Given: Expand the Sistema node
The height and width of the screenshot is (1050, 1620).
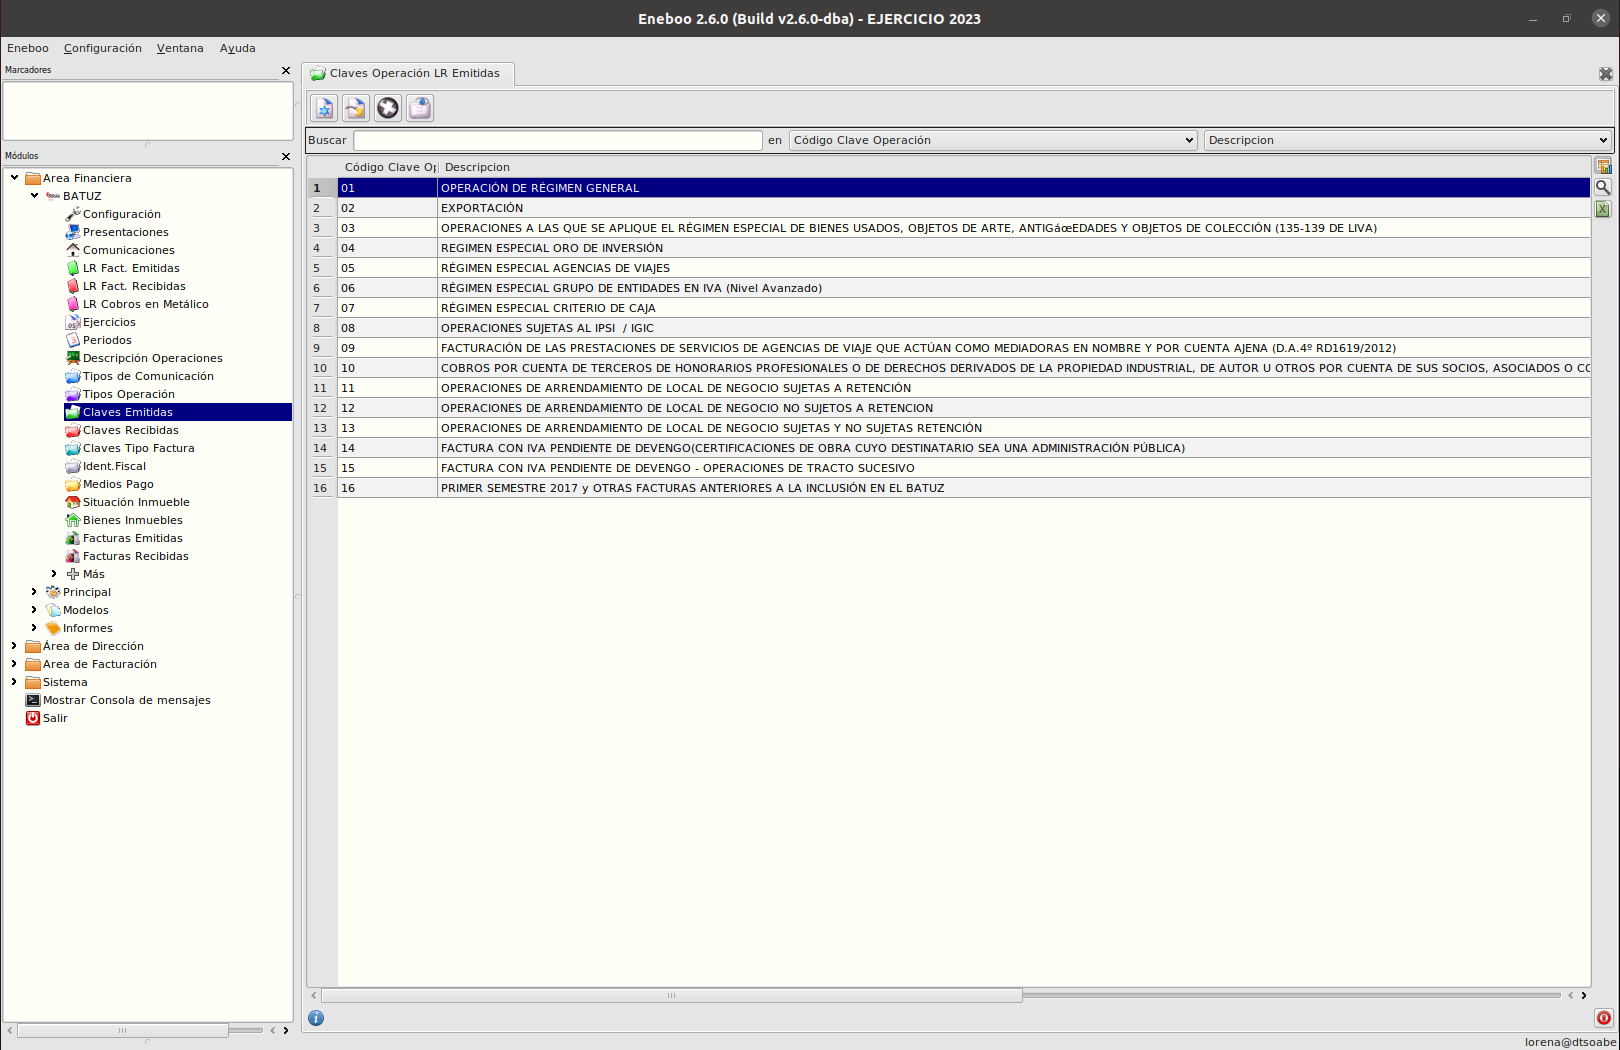Looking at the screenshot, I should (14, 682).
